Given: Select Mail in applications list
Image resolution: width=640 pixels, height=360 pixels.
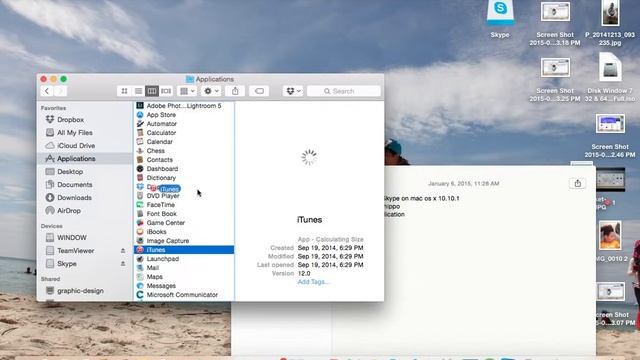Looking at the screenshot, I should click(184, 268).
